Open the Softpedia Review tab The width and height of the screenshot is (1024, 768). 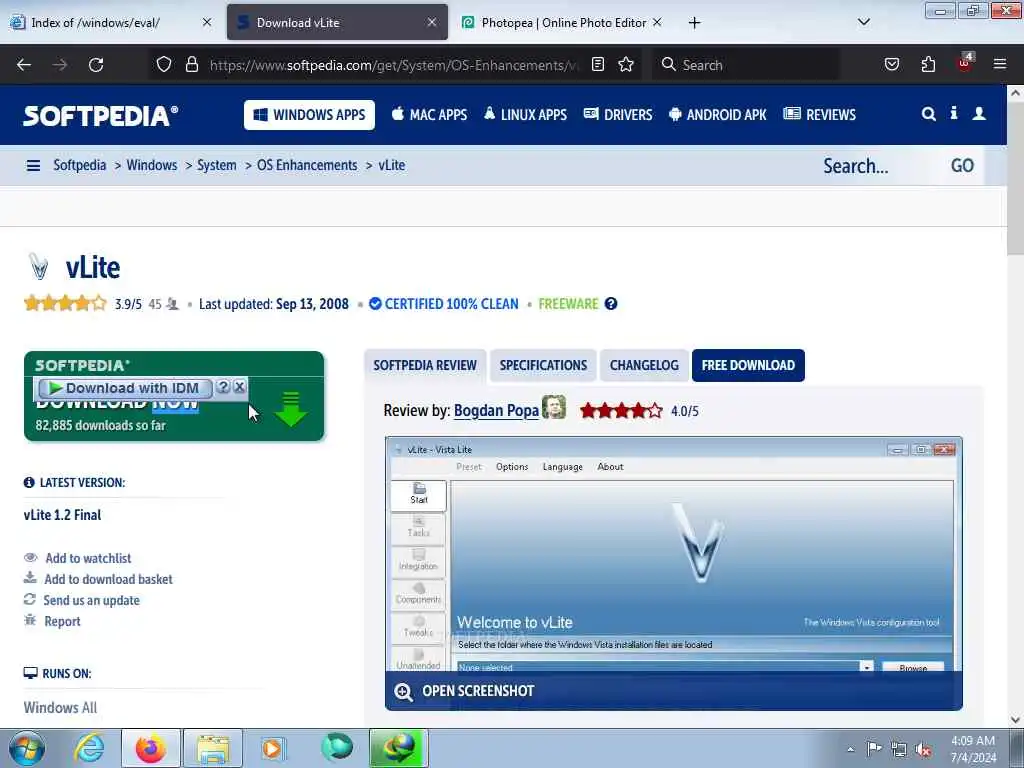(425, 365)
